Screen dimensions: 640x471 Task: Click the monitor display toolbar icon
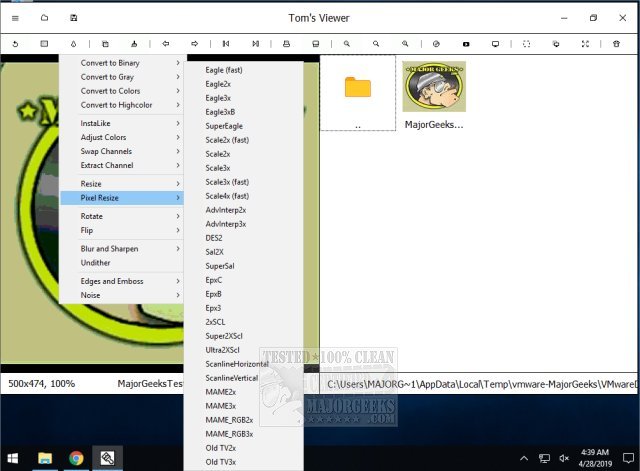[495, 44]
